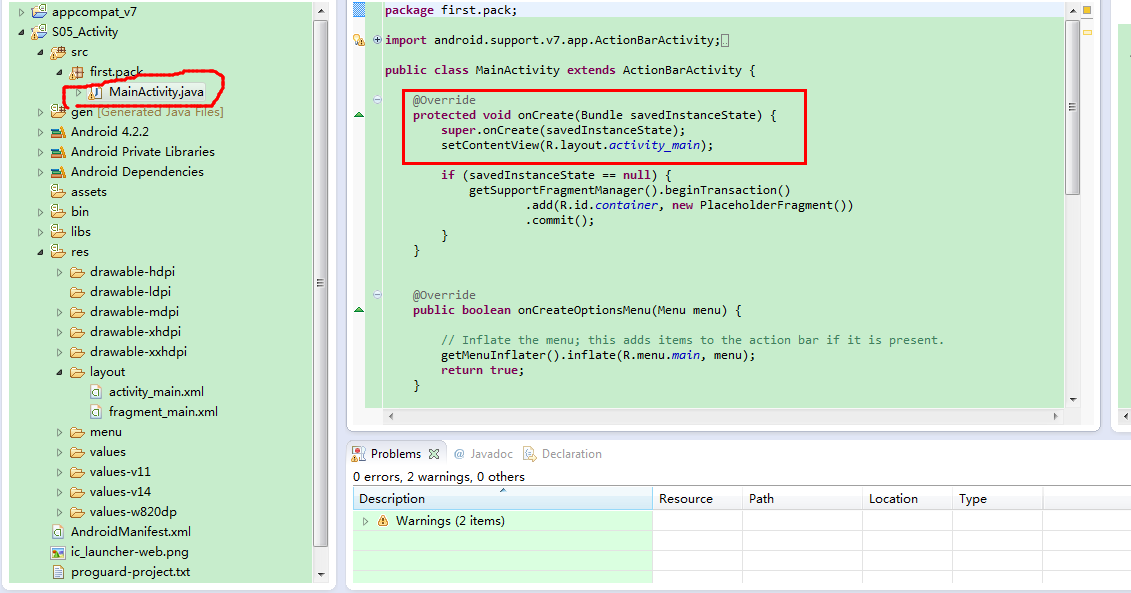The height and width of the screenshot is (593, 1131).
Task: Click the appcompat_v7 project icon
Action: coord(39,12)
